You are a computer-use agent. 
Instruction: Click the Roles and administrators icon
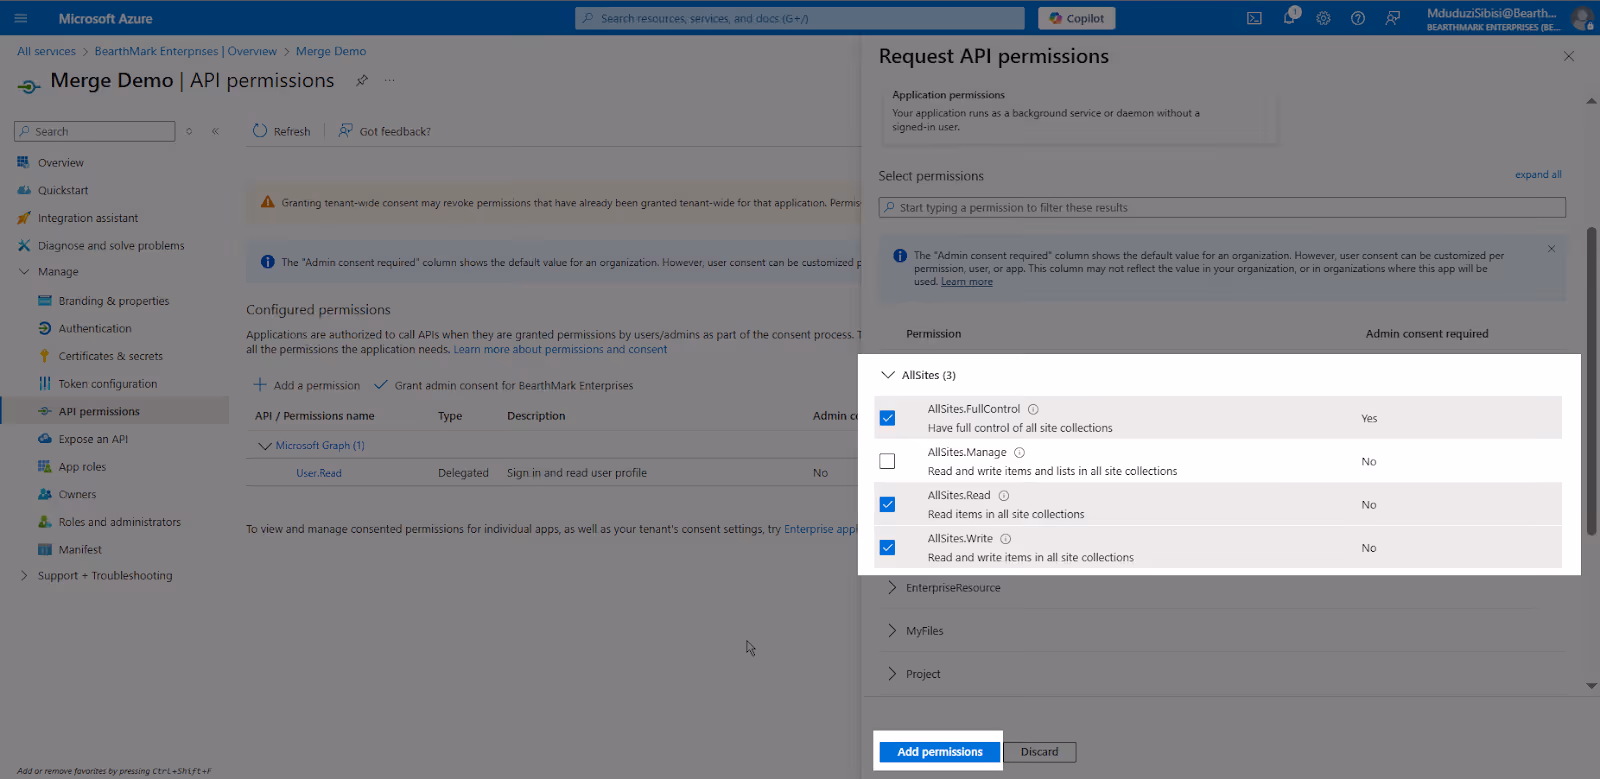[44, 522]
